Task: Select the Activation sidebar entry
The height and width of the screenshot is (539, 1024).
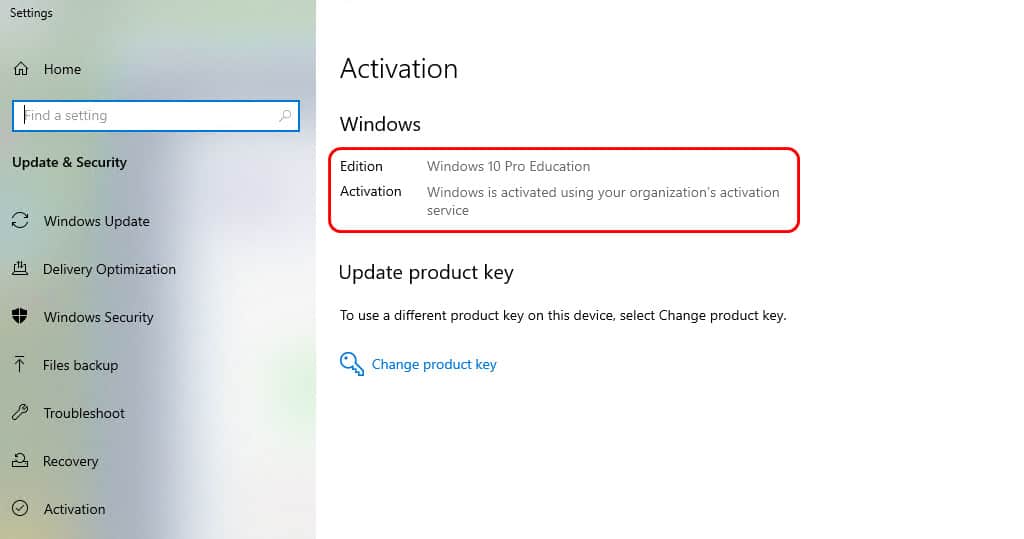Action: pyautogui.click(x=74, y=509)
